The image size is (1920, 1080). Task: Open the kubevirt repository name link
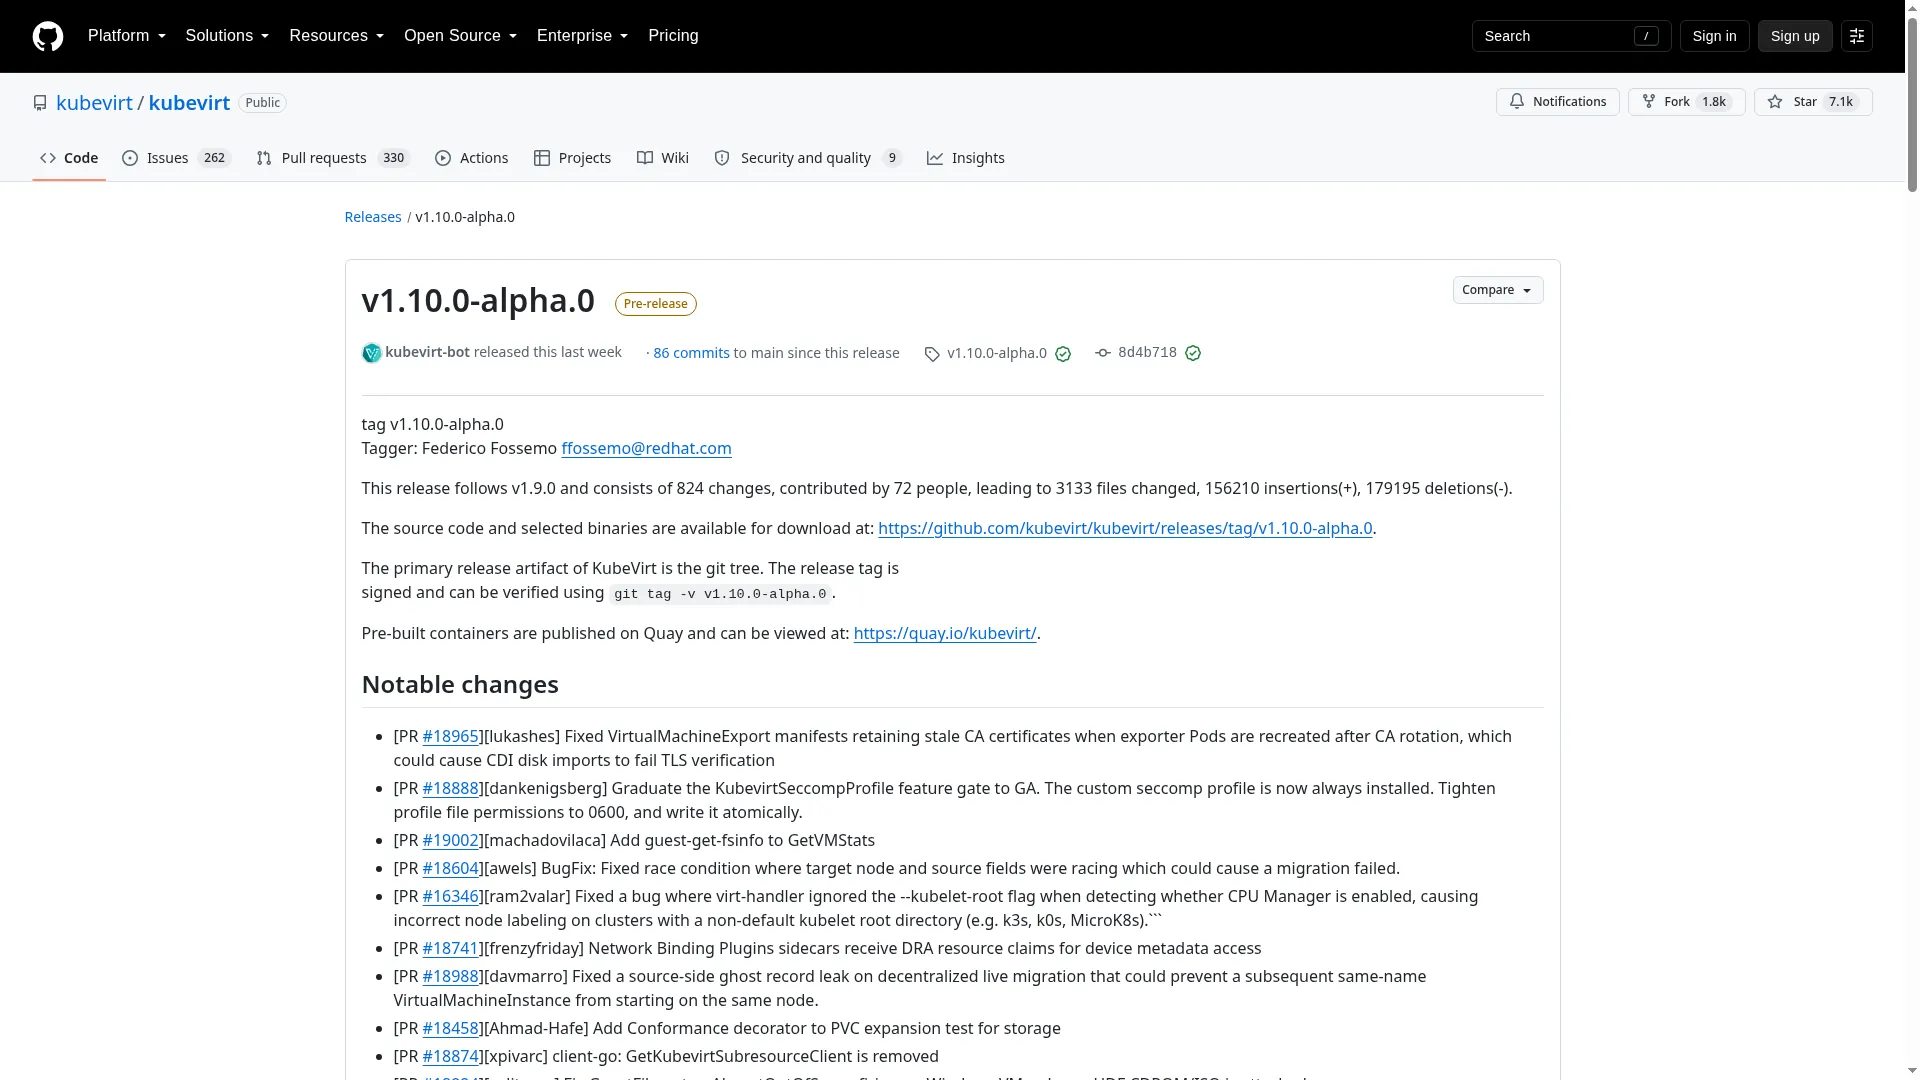(x=189, y=103)
